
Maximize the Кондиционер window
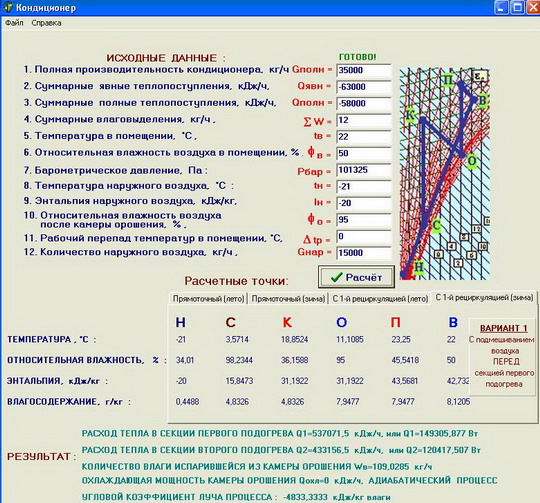[x=517, y=8]
